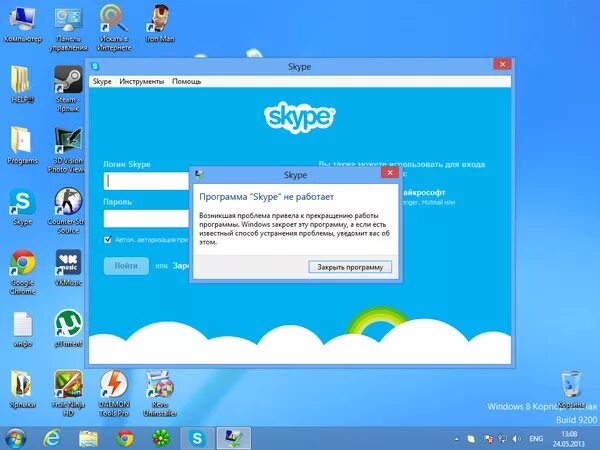600x450 pixels.
Task: Open the Компьютер desktop icon
Action: tap(22, 24)
